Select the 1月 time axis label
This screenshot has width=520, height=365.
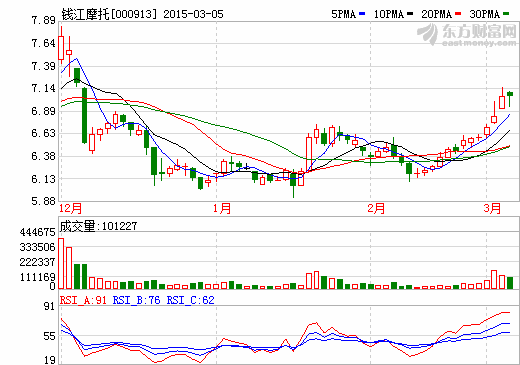(x=222, y=209)
